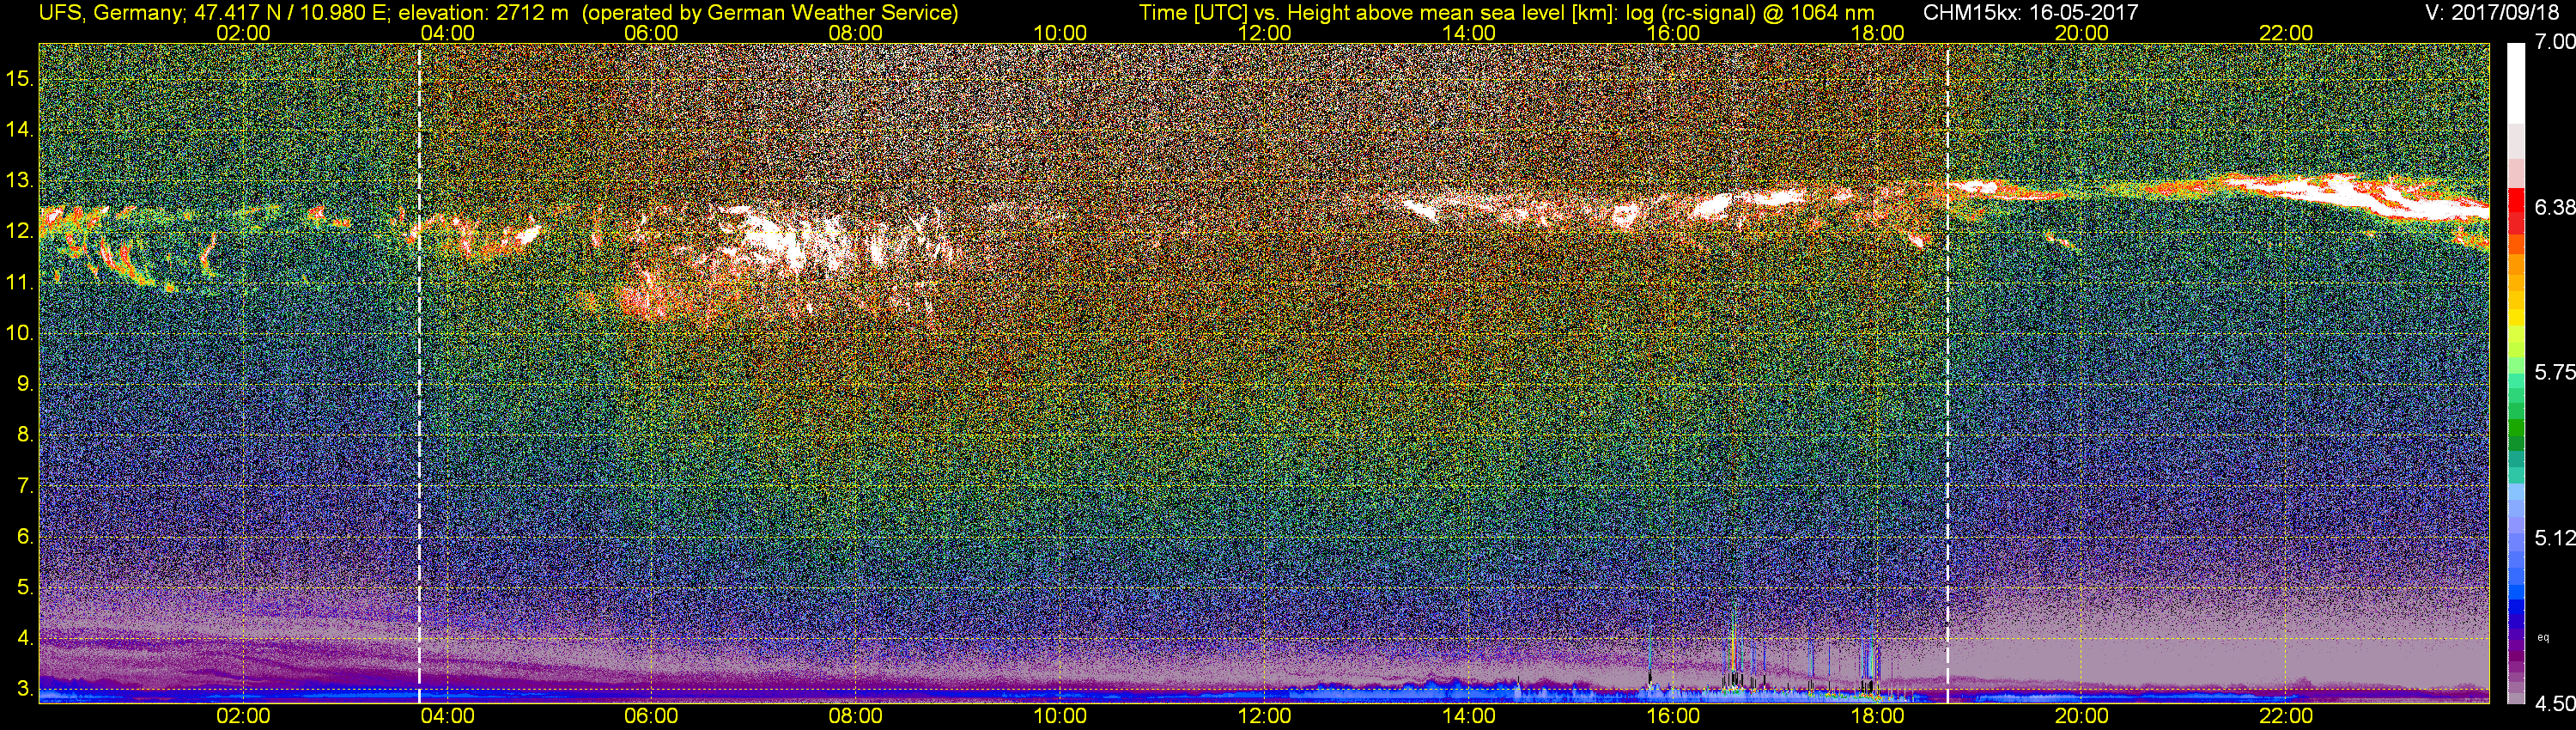Click the dashed white vertical line after 18:00
2576x730 pixels.
click(1948, 372)
